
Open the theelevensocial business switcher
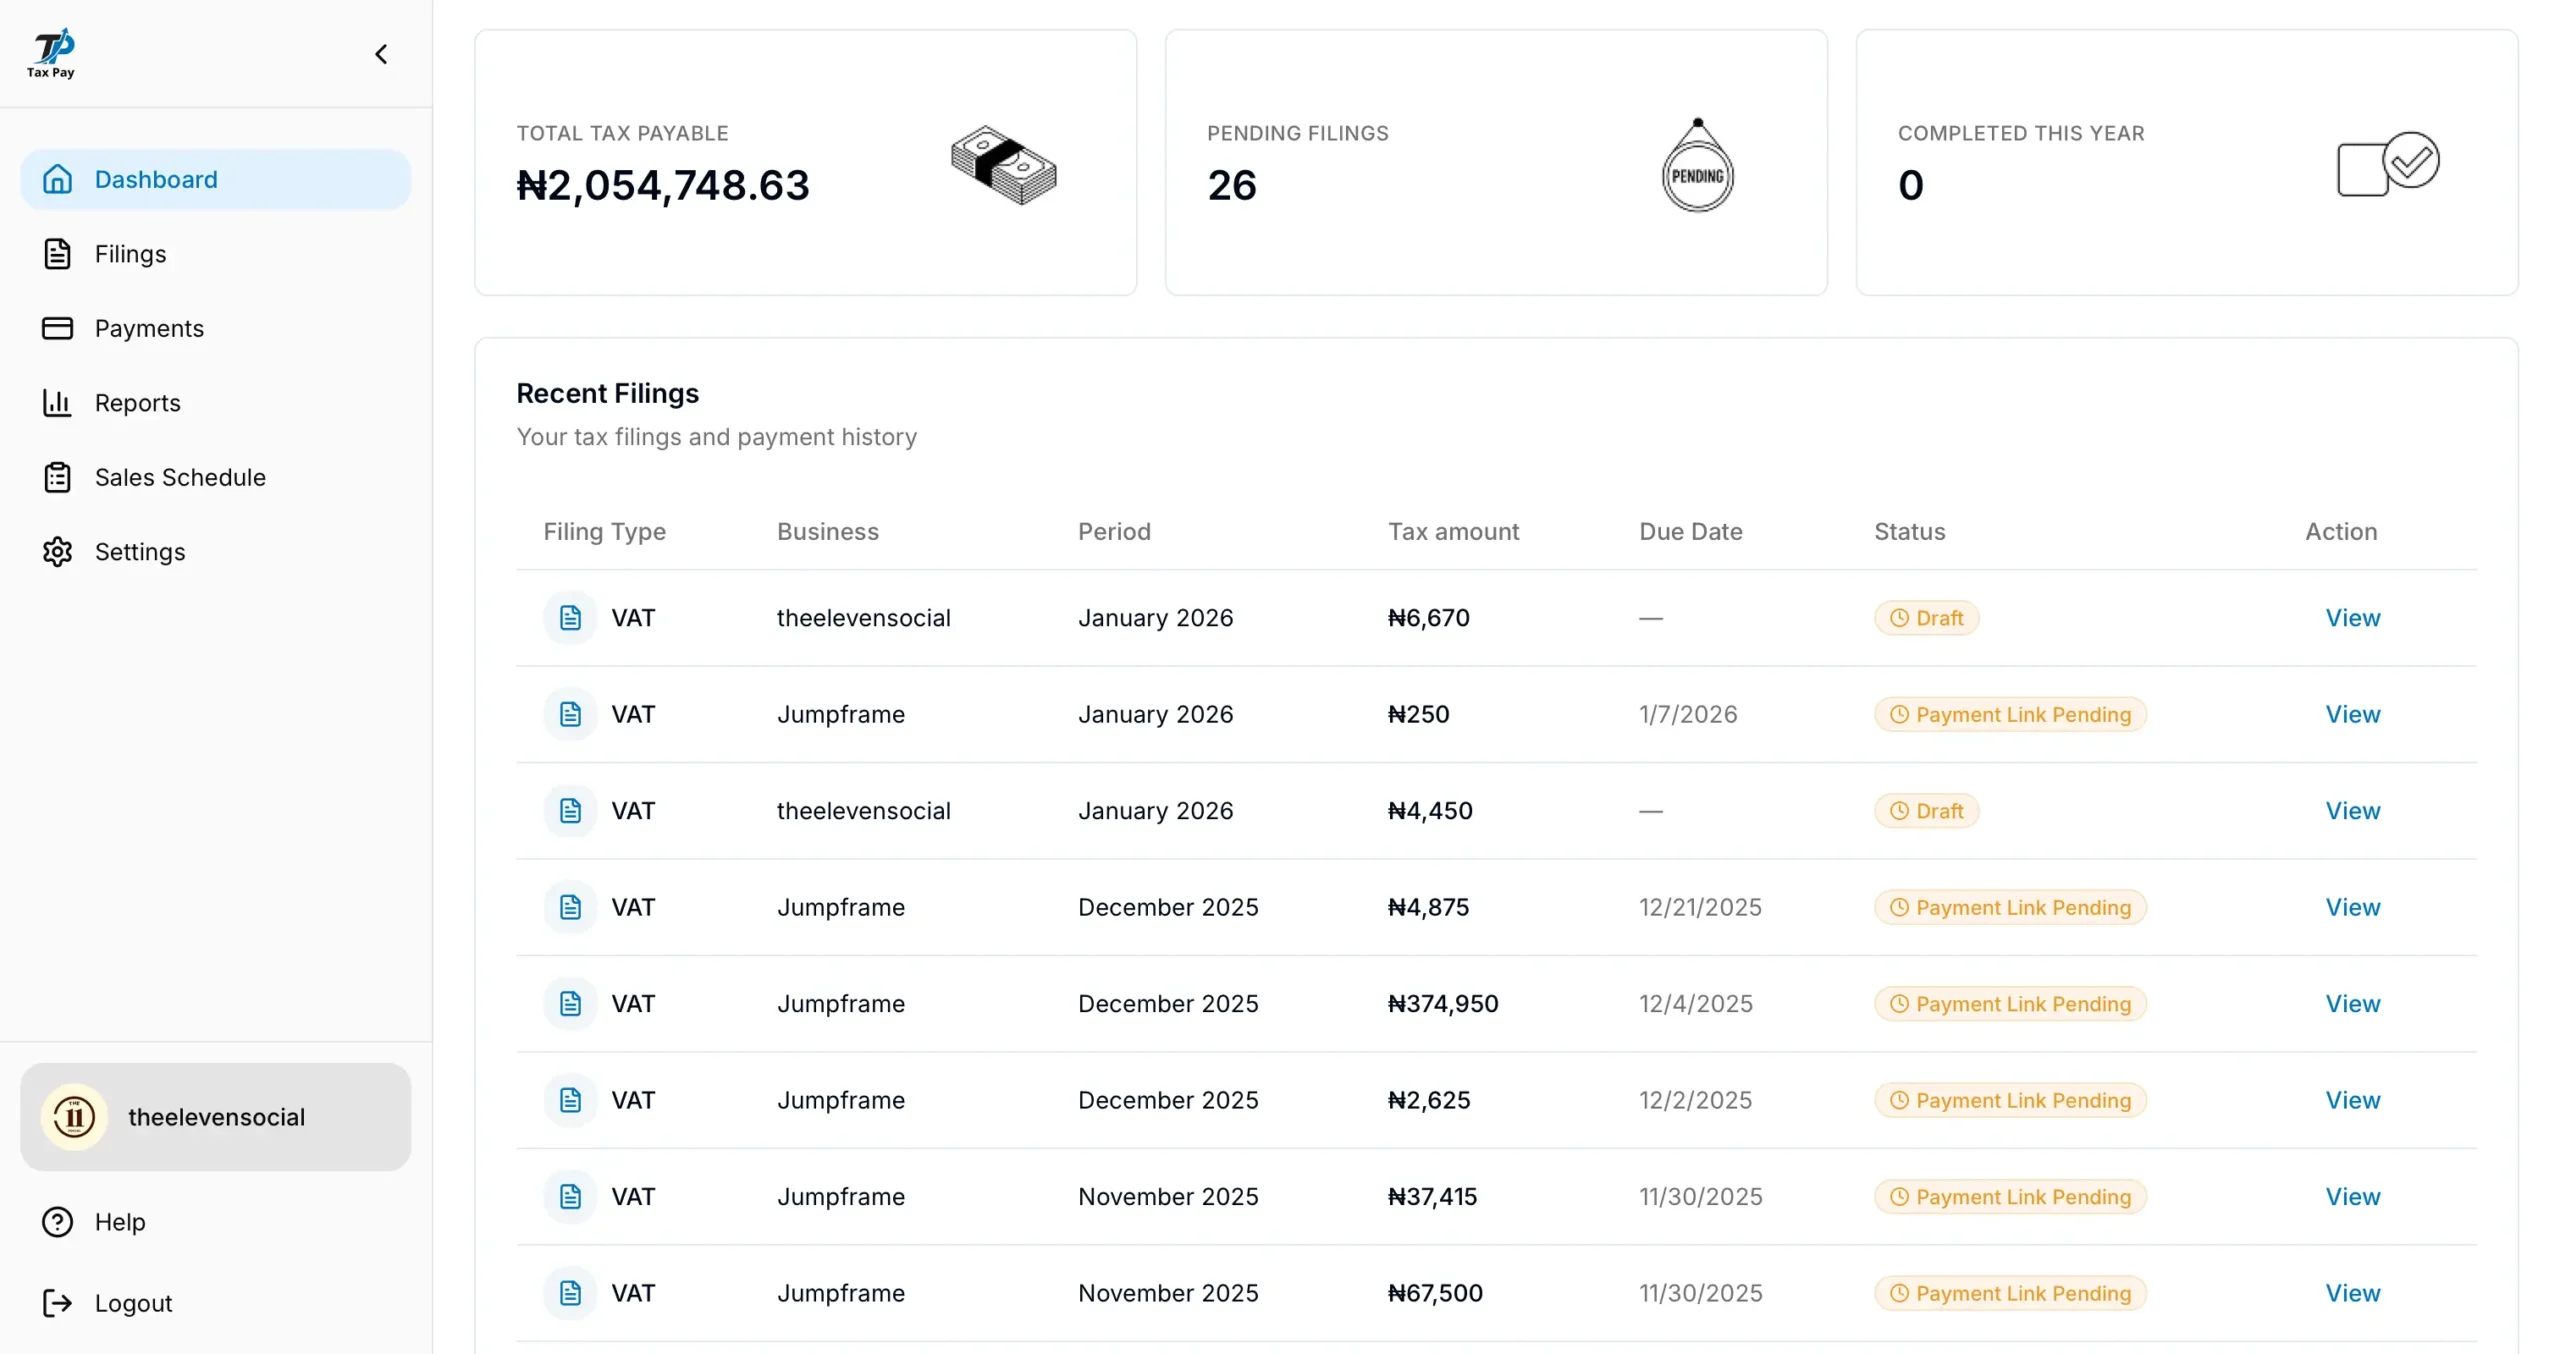216,1117
